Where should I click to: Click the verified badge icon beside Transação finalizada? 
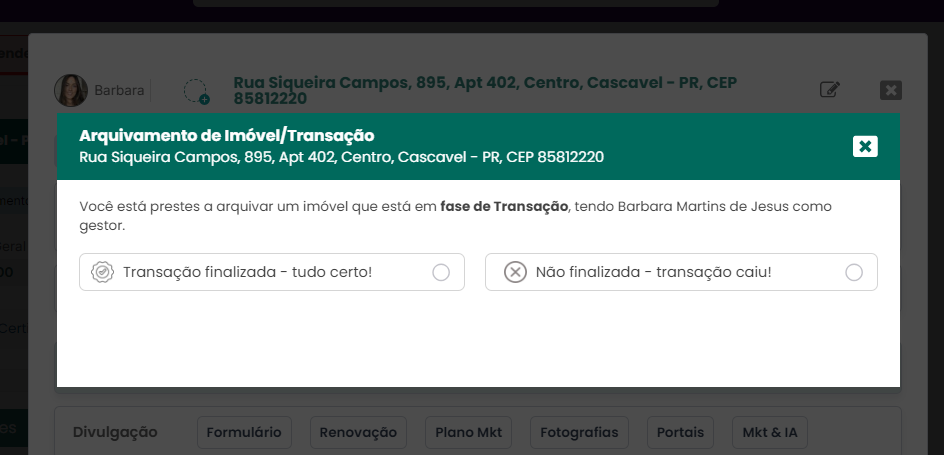(102, 272)
